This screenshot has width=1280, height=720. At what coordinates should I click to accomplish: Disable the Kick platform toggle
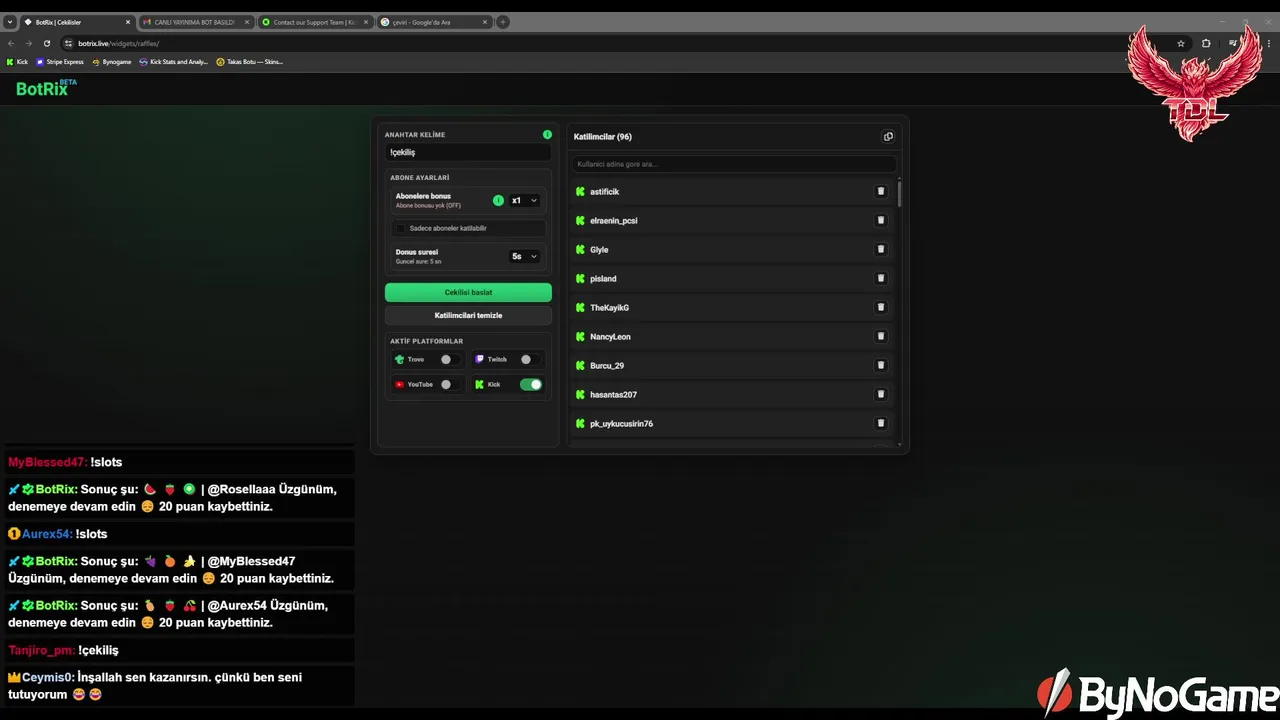[530, 384]
